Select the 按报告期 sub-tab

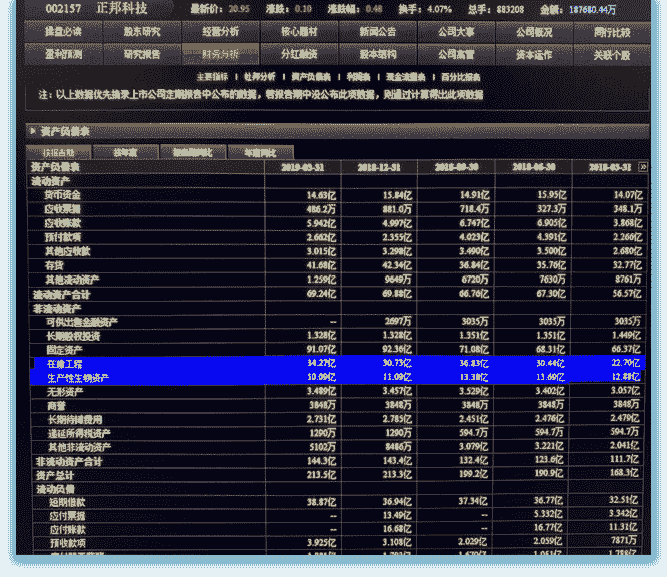point(57,153)
